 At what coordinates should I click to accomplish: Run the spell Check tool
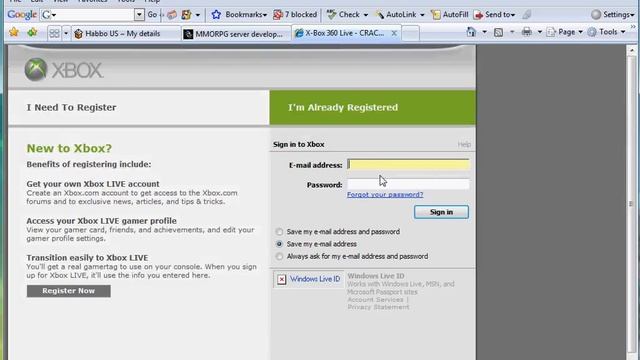pyautogui.click(x=343, y=15)
